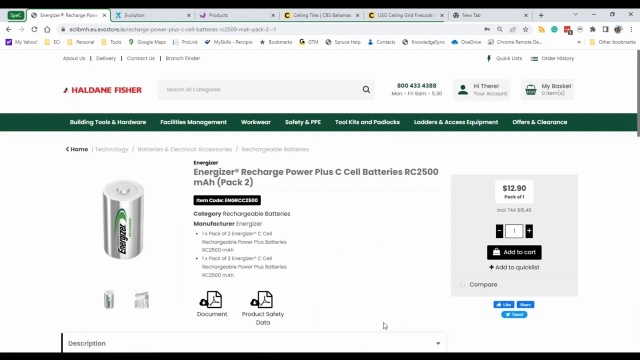This screenshot has height=360, width=640.
Task: Open the Google Maps bookmark
Action: tap(147, 42)
